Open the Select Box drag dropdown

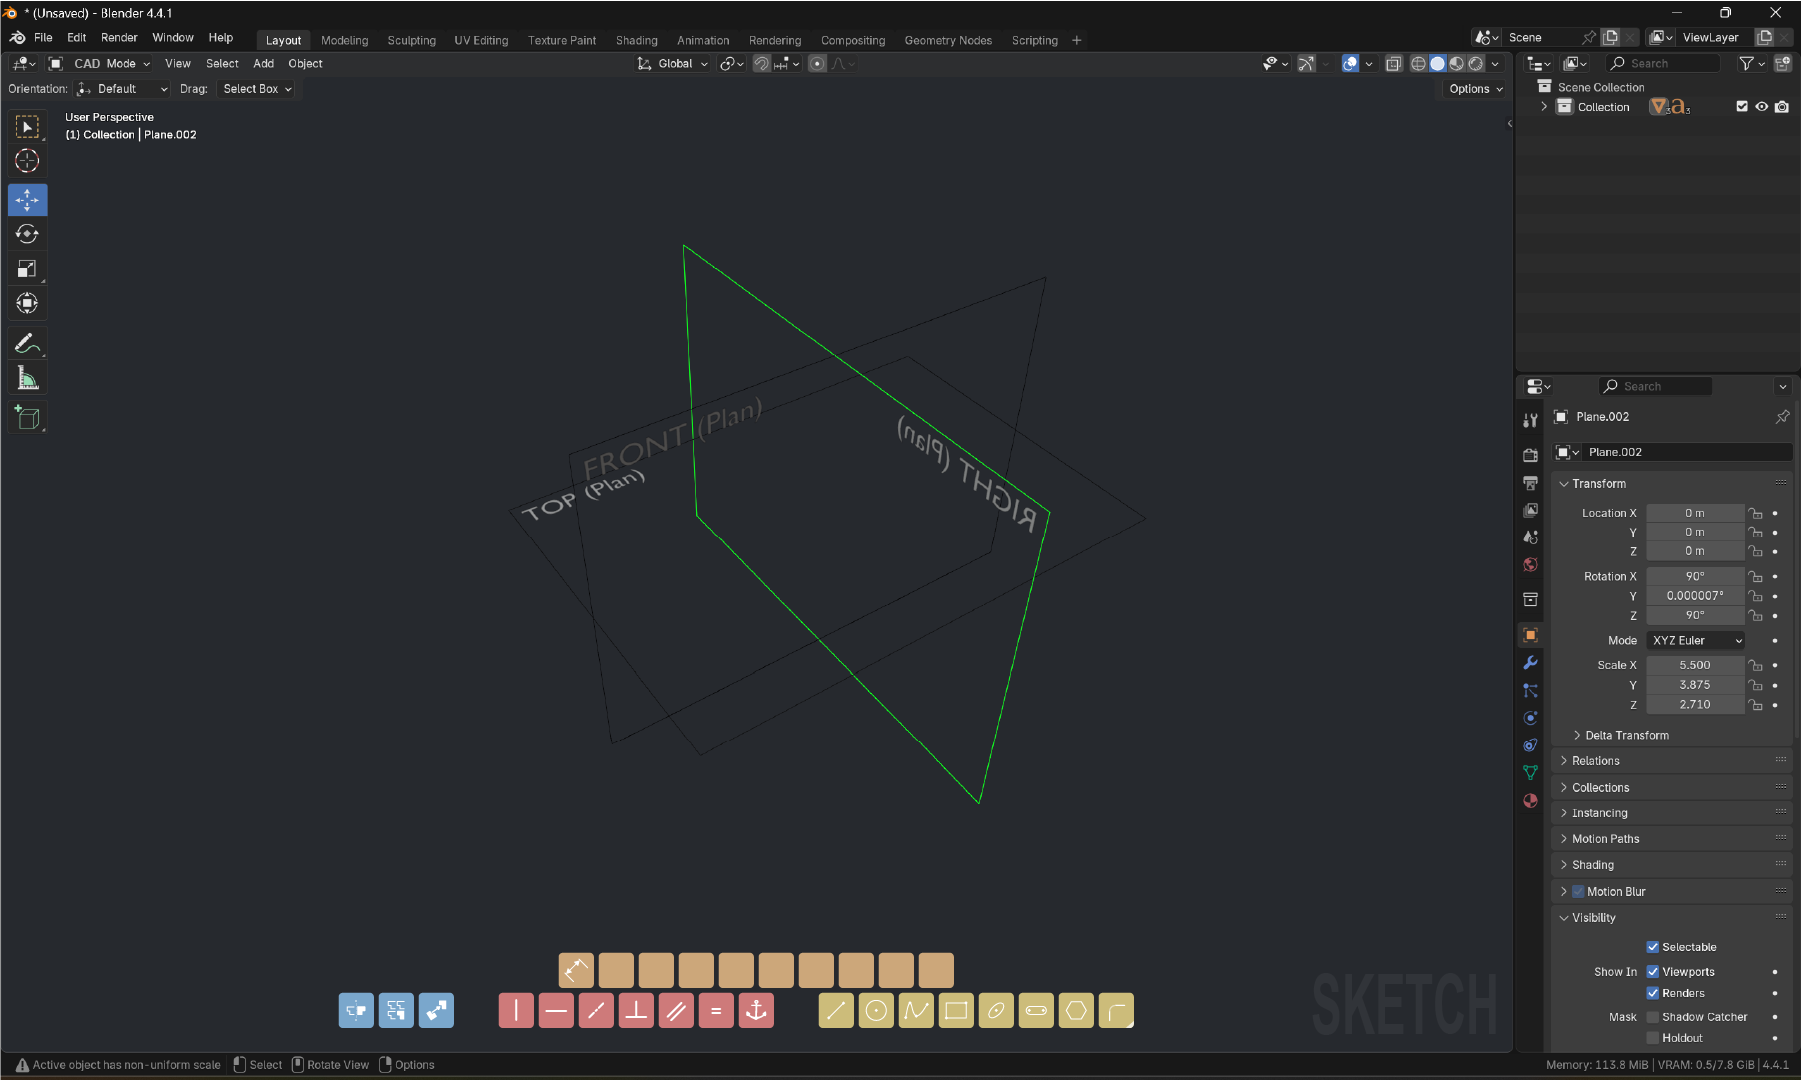click(257, 89)
